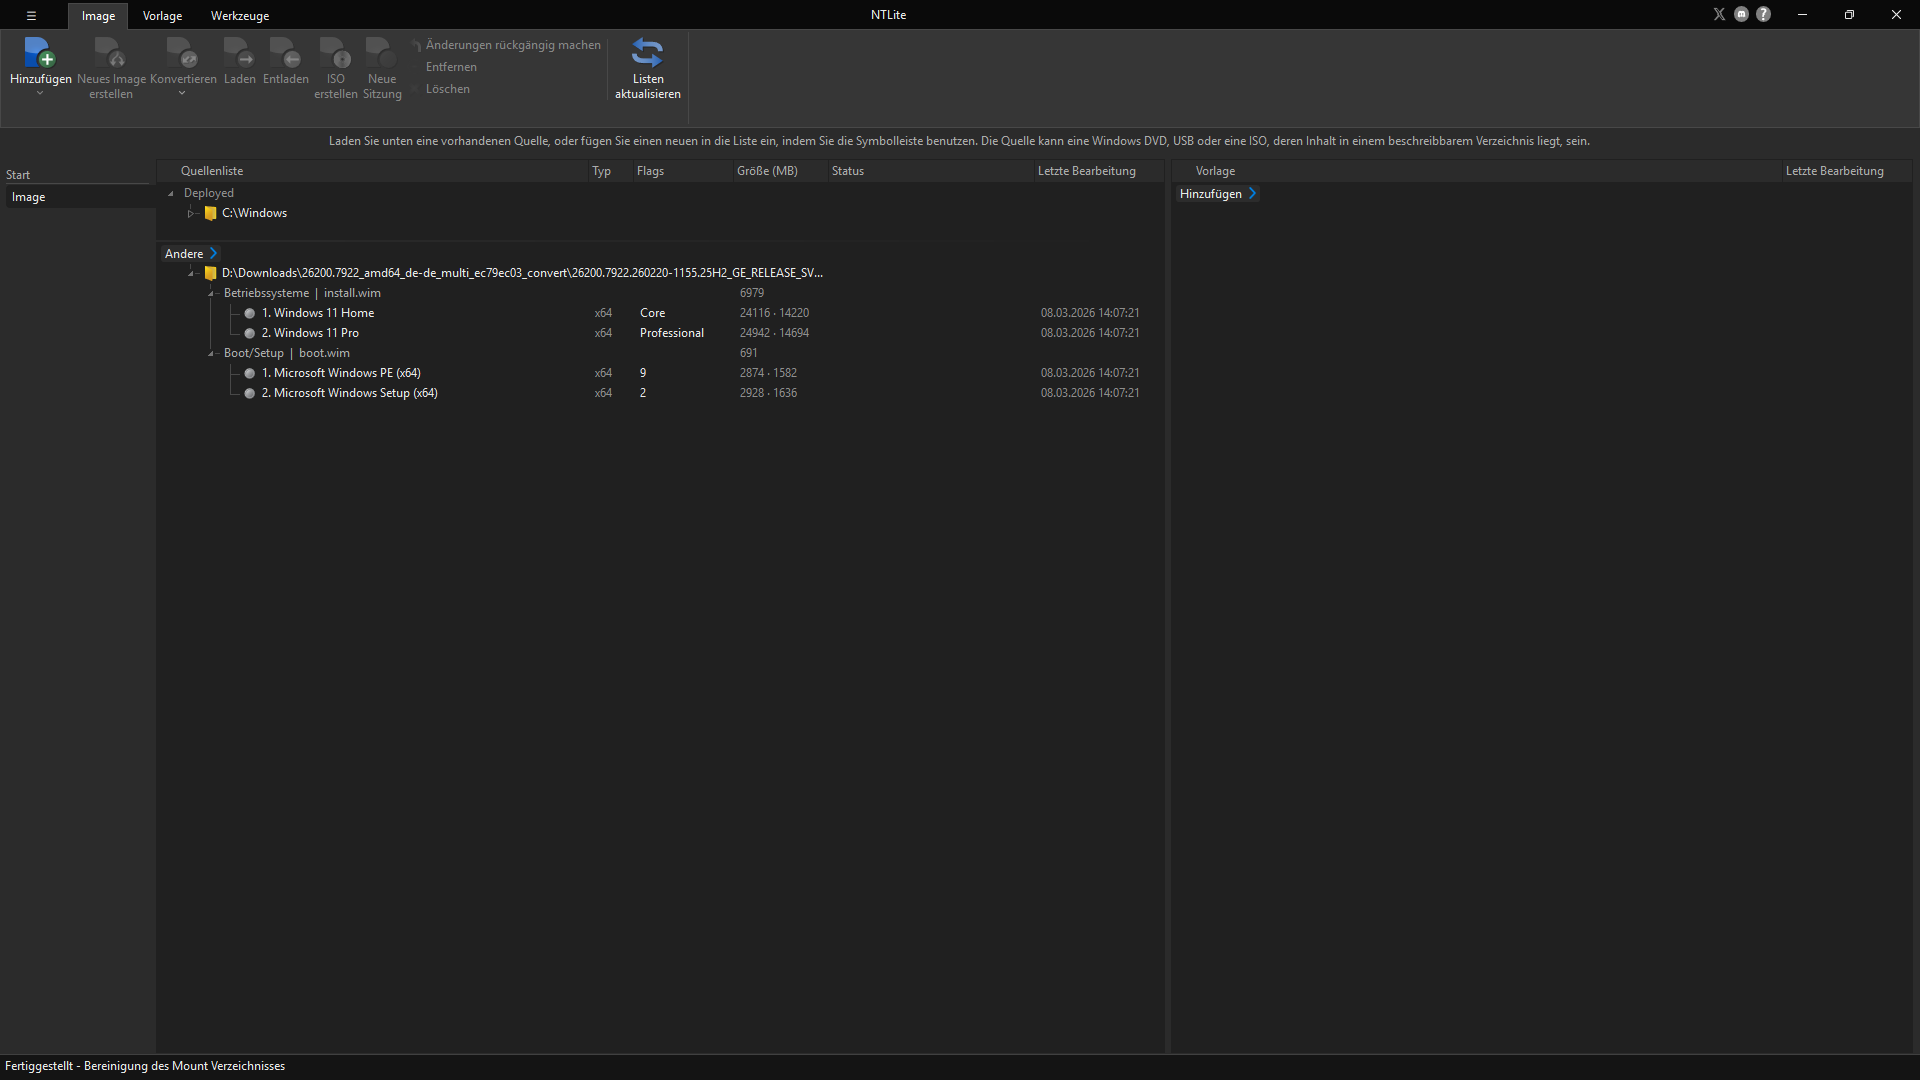Click the Konvertieren toolbar icon
1920x1080 pixels.
click(x=182, y=53)
